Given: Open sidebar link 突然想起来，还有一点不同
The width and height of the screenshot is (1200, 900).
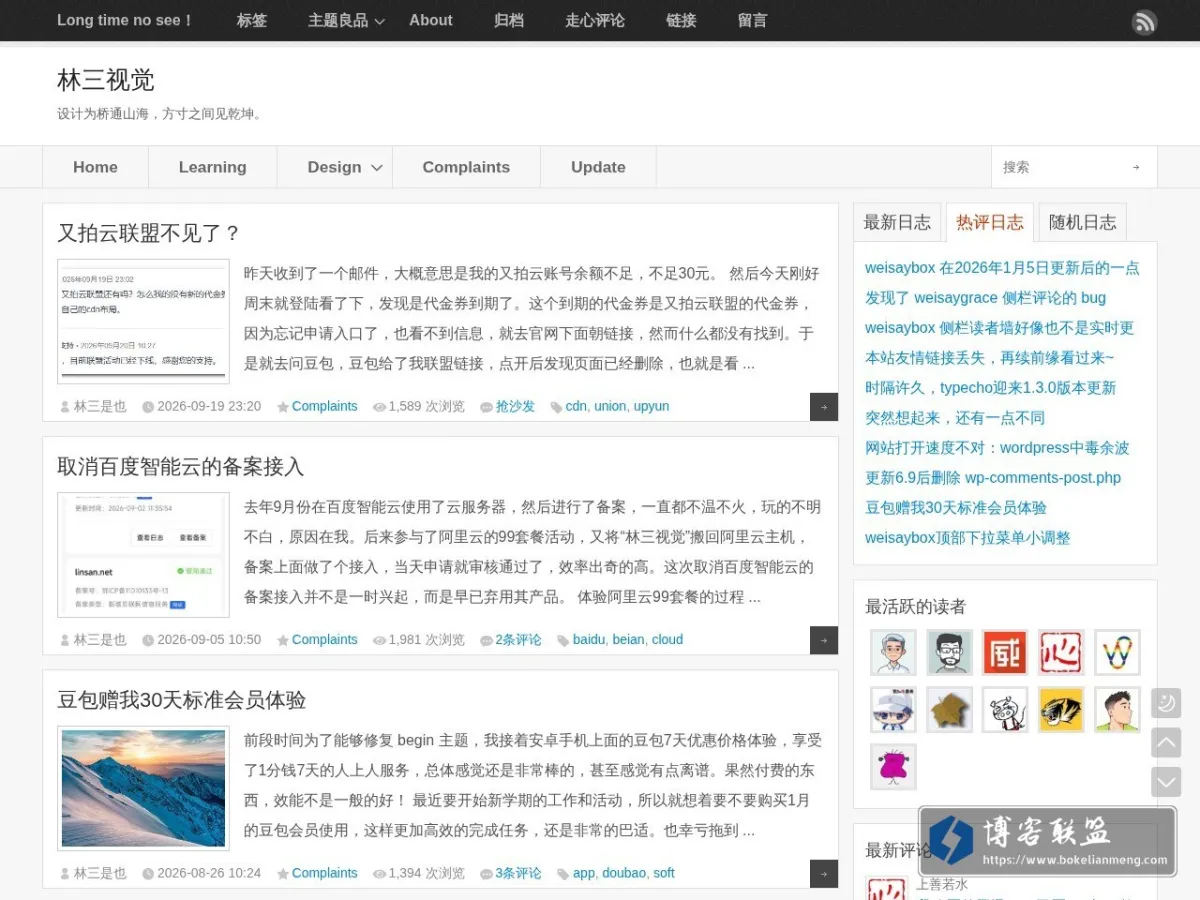Looking at the screenshot, I should click(x=955, y=417).
